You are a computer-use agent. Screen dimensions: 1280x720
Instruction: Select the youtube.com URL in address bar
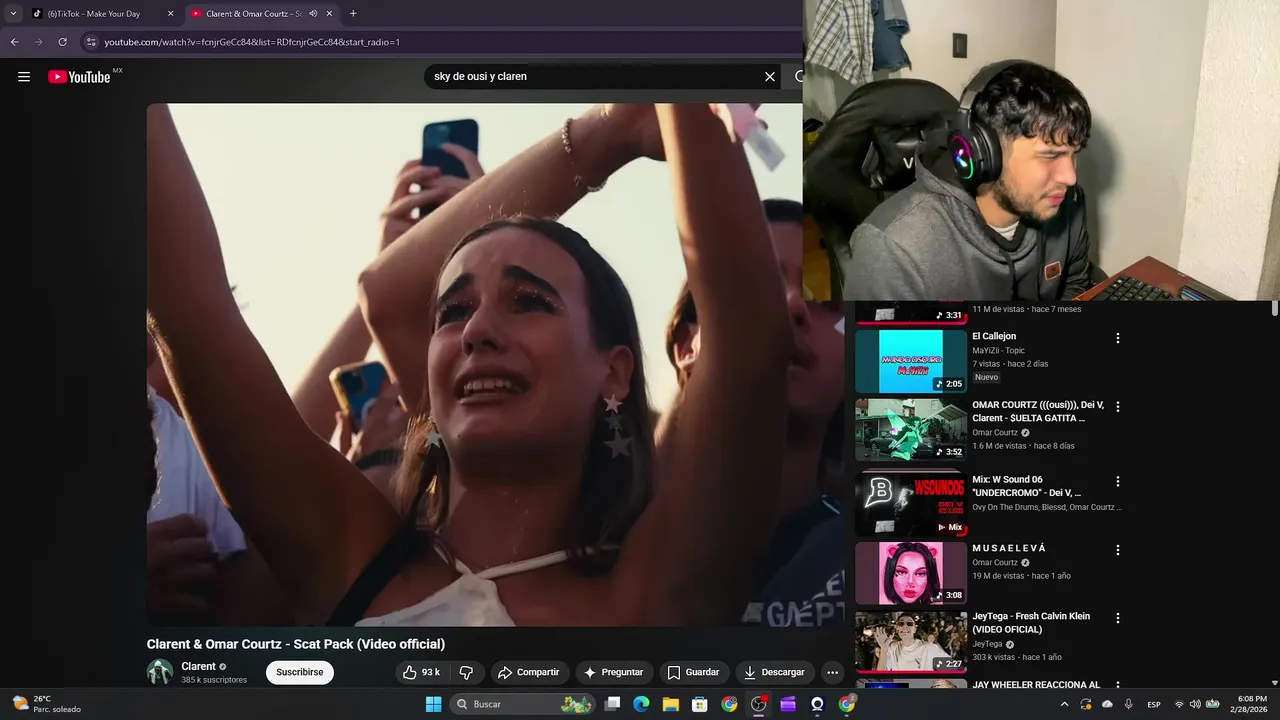252,42
